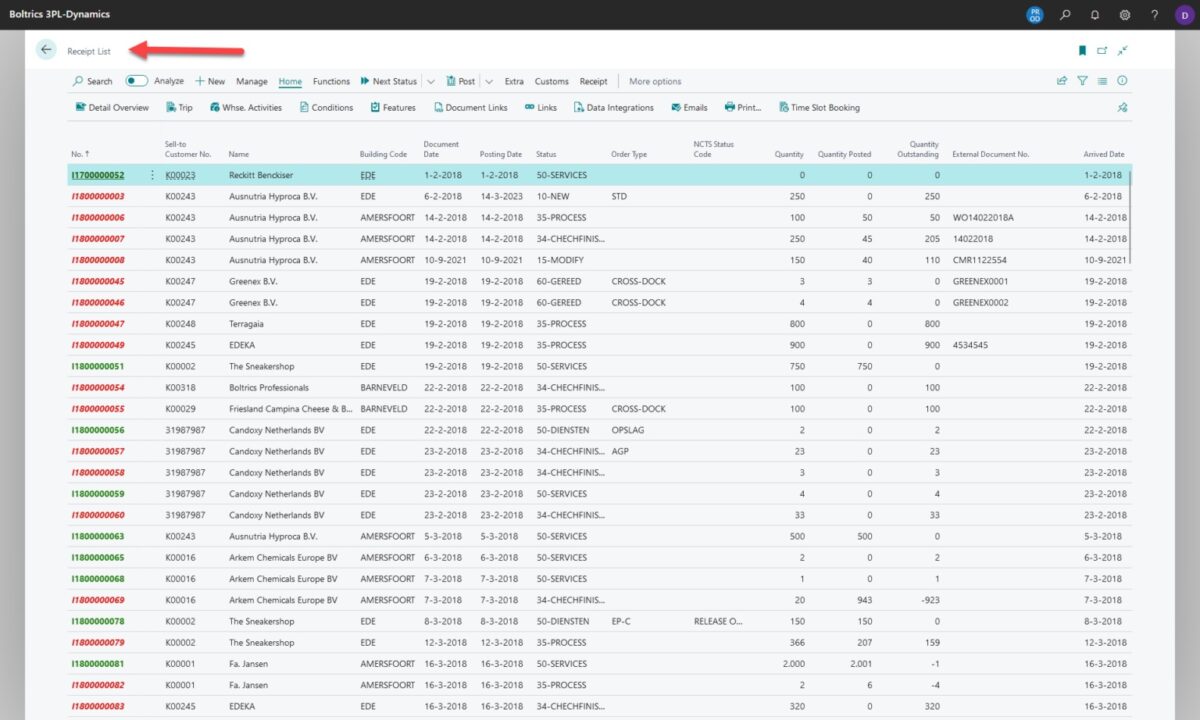Open the Customs menu
Viewport: 1200px width, 720px height.
click(x=551, y=82)
